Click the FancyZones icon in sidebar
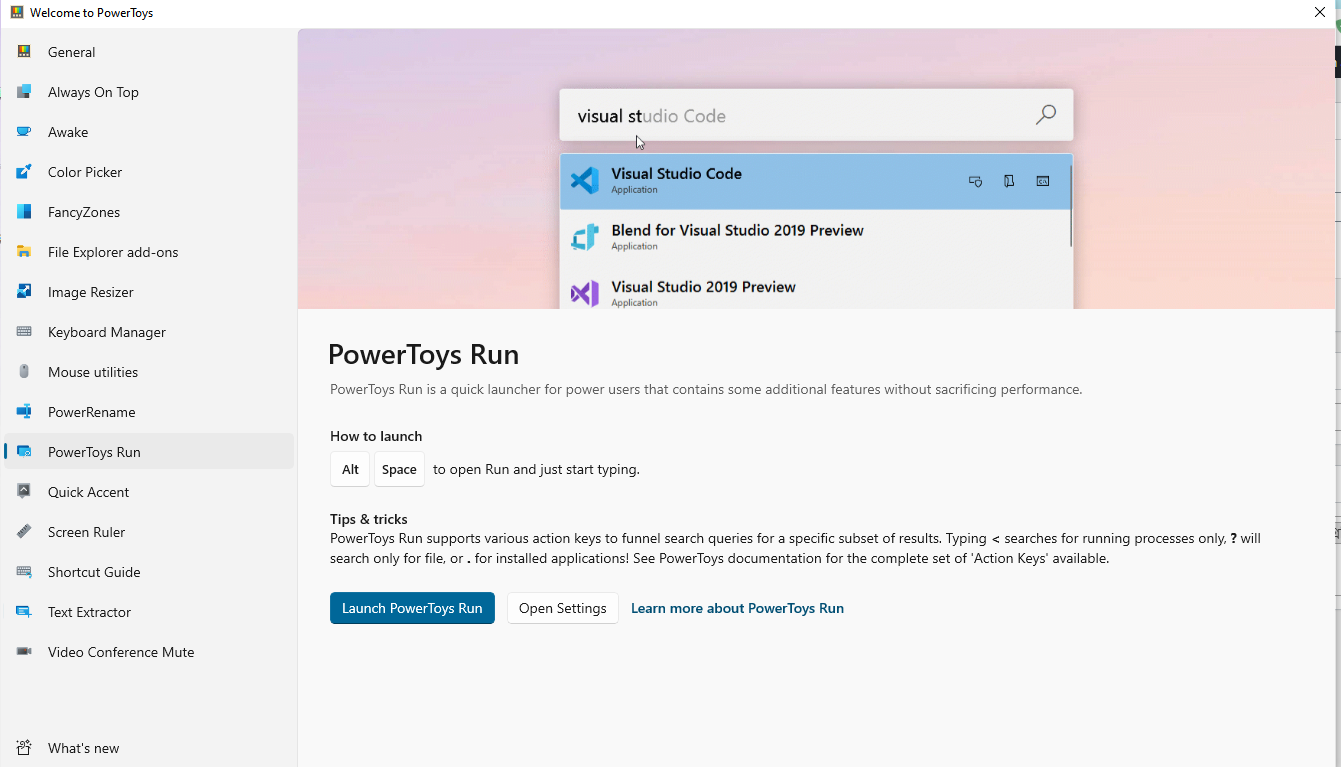This screenshot has width=1341, height=767. [x=24, y=212]
